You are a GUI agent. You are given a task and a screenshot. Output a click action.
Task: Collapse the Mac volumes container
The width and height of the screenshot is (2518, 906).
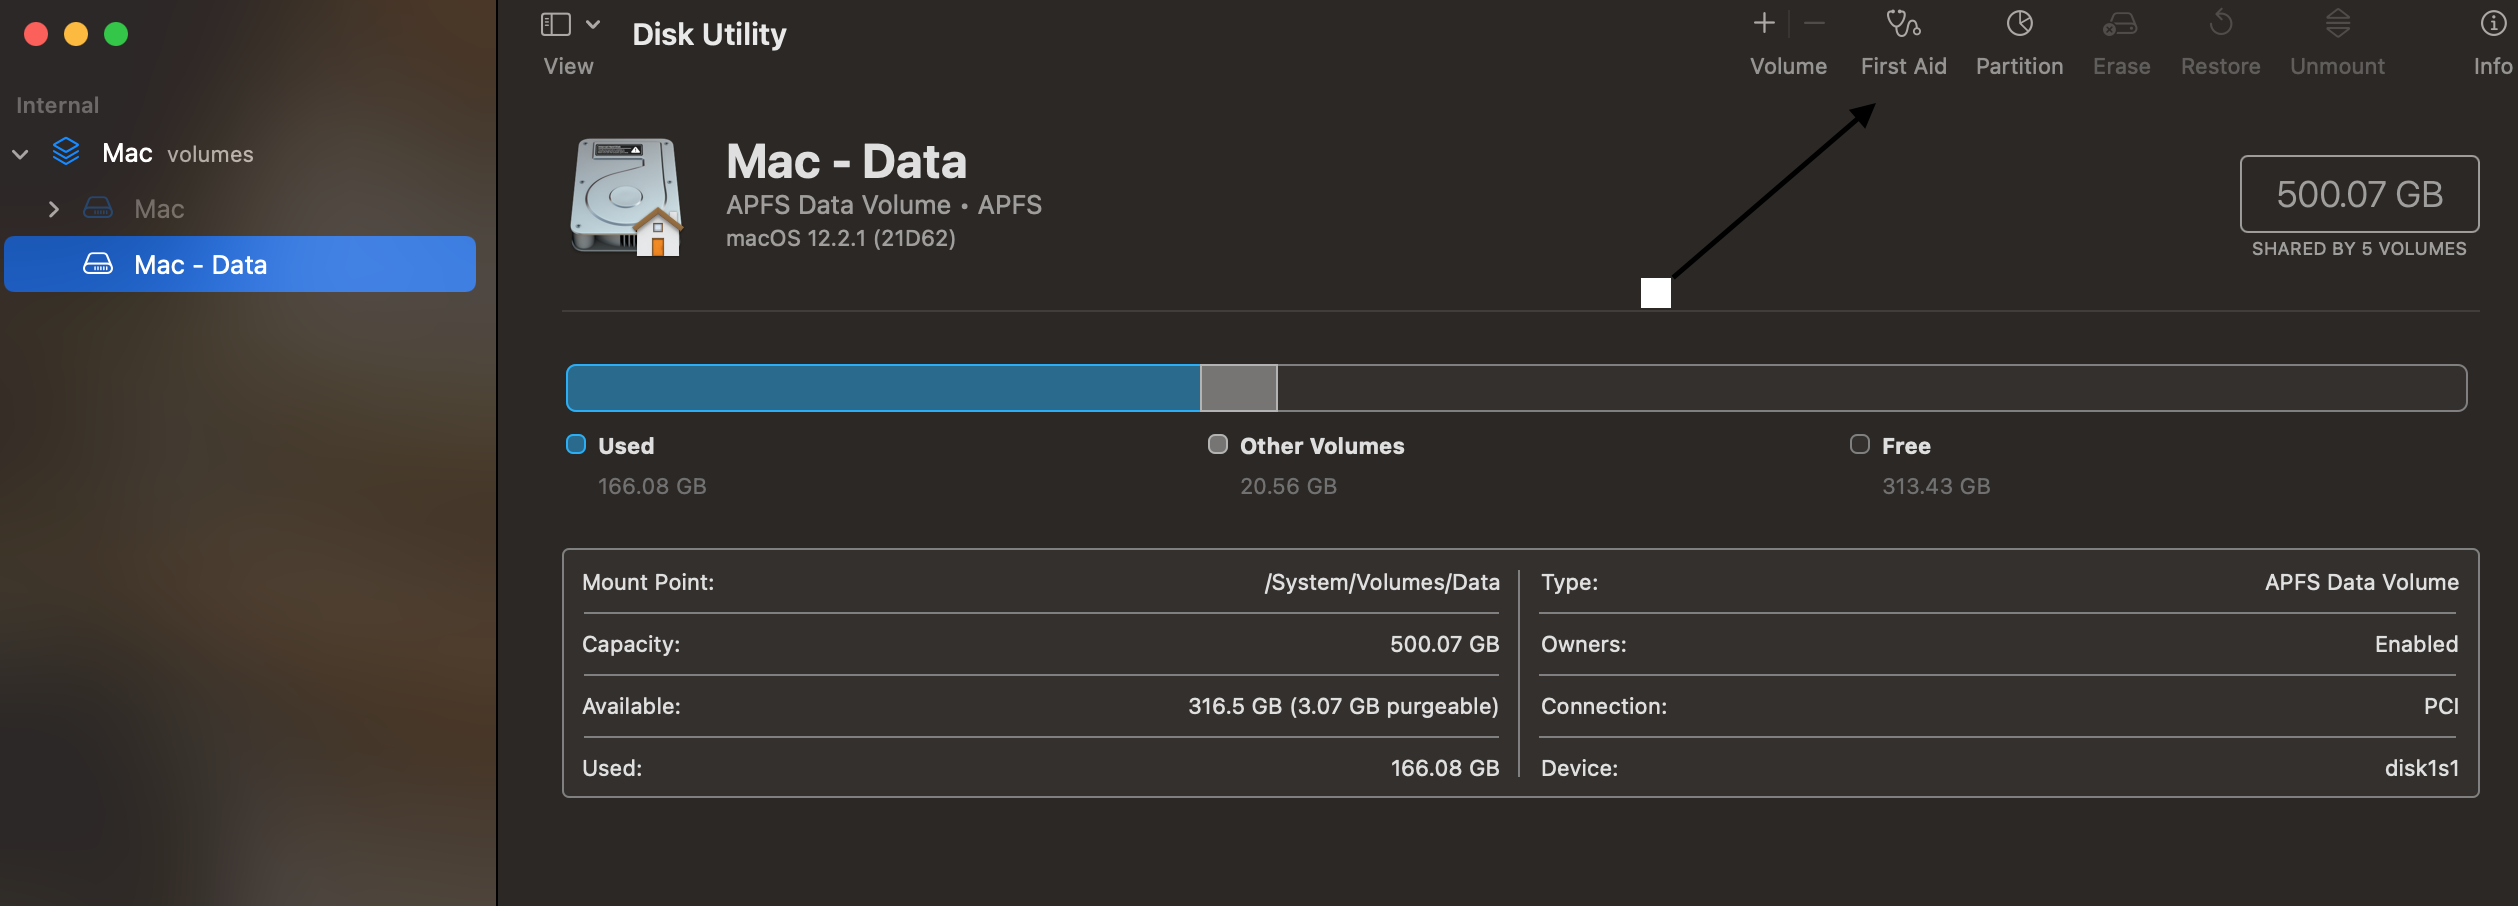point(20,154)
